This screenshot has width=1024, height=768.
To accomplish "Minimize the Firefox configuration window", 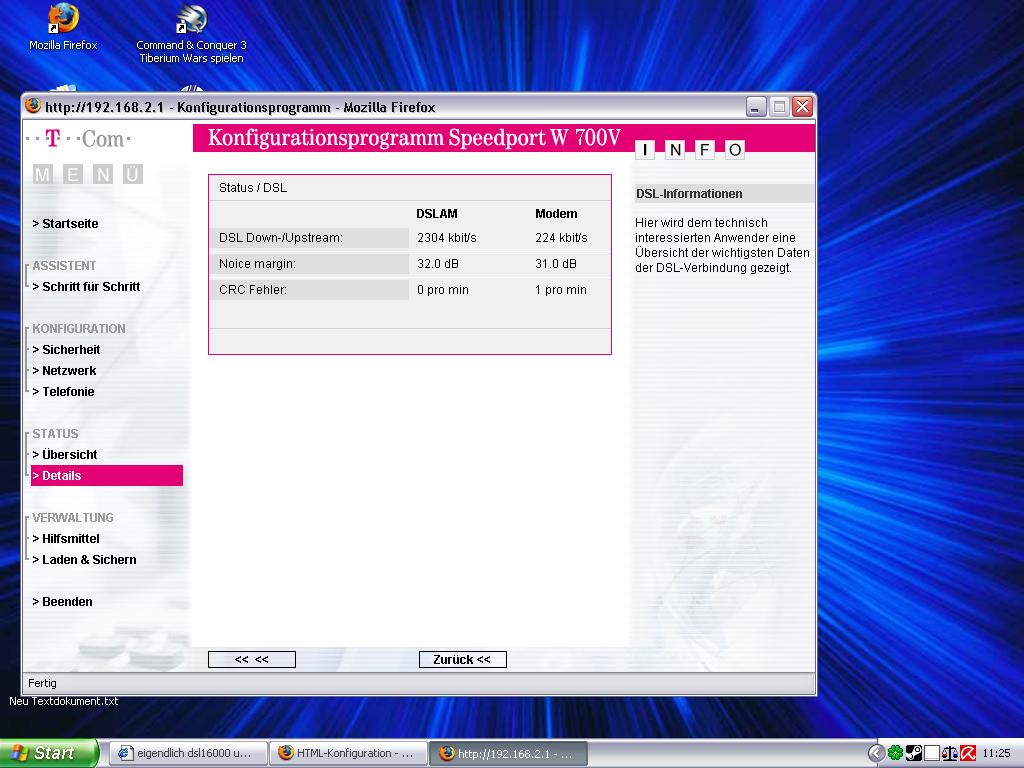I will tap(756, 106).
